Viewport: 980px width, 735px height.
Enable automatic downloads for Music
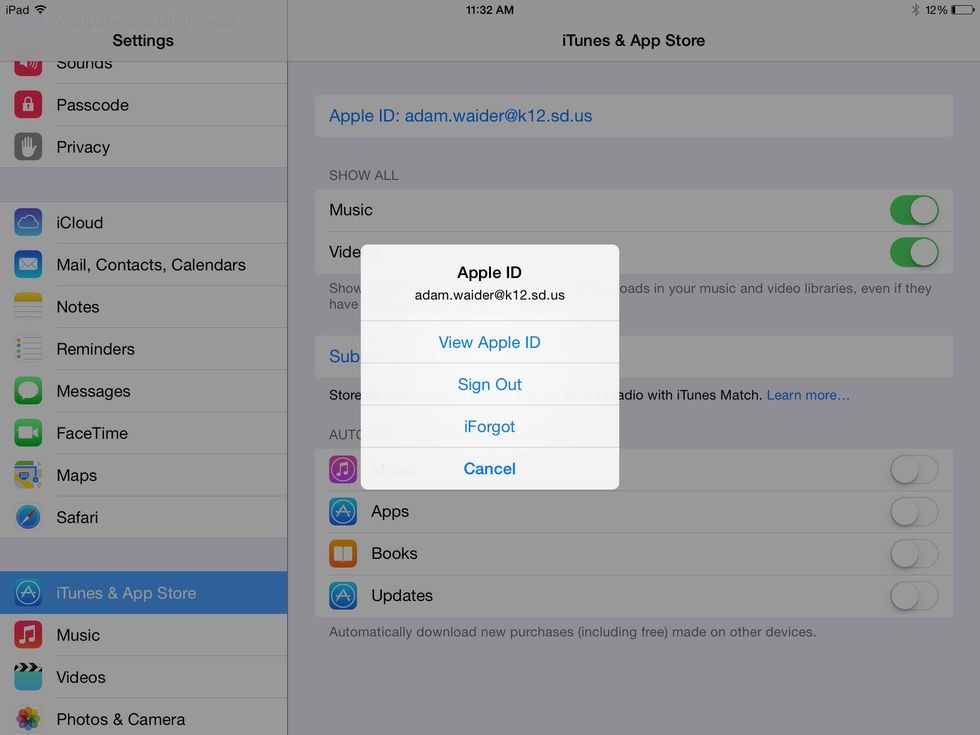click(x=914, y=469)
